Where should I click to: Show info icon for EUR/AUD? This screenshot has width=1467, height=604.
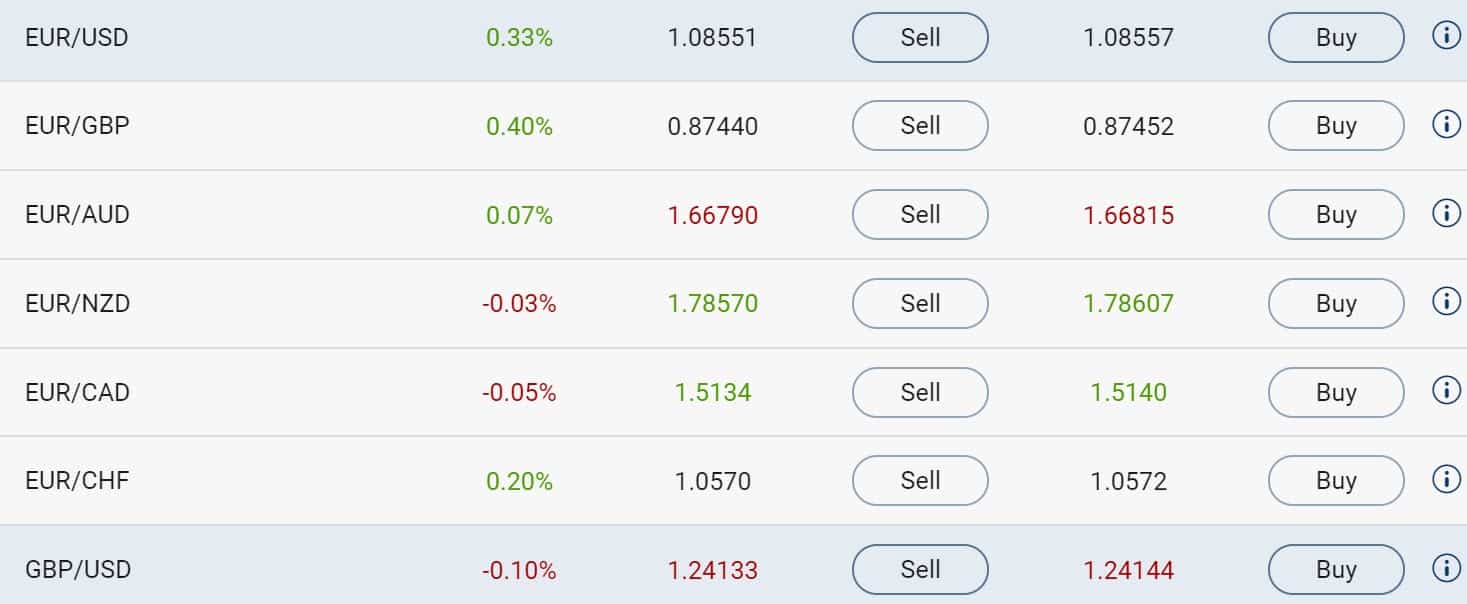pyautogui.click(x=1446, y=214)
